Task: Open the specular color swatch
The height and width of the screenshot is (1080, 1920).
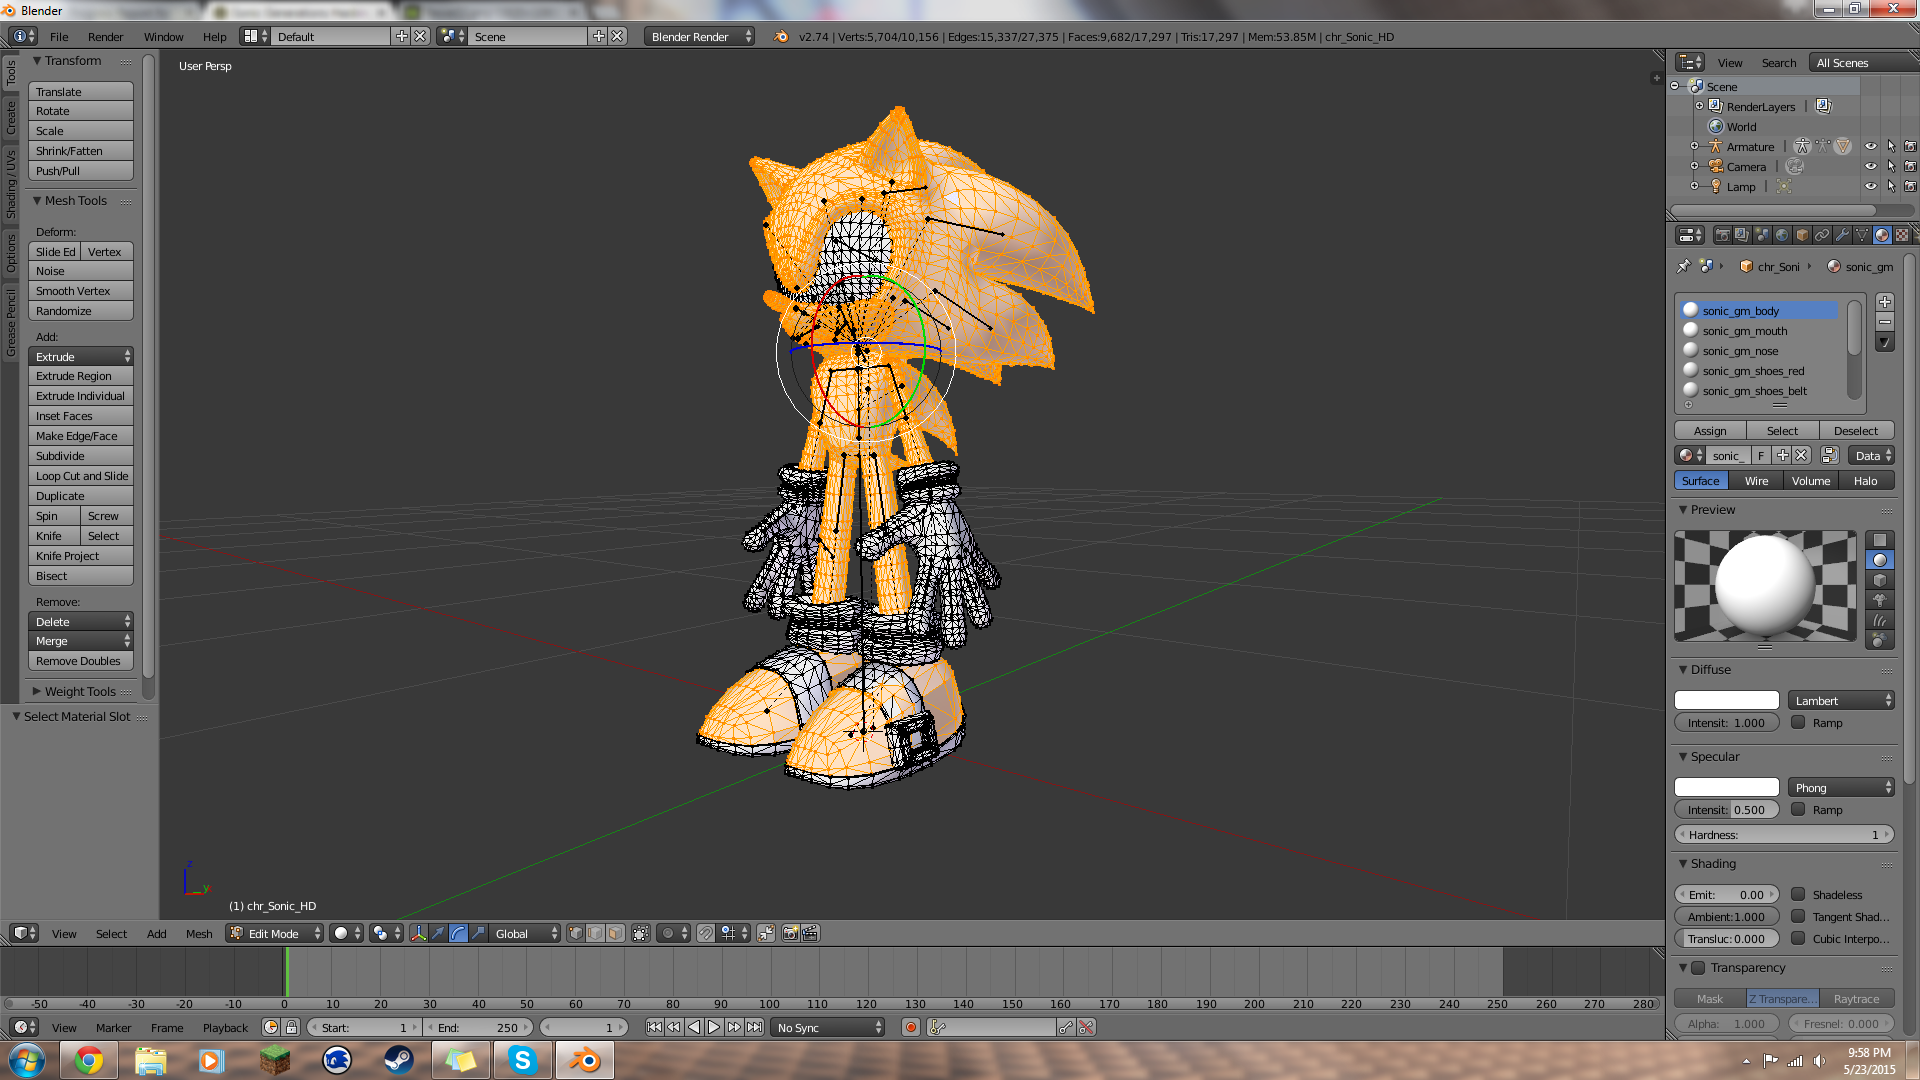Action: tap(1727, 787)
